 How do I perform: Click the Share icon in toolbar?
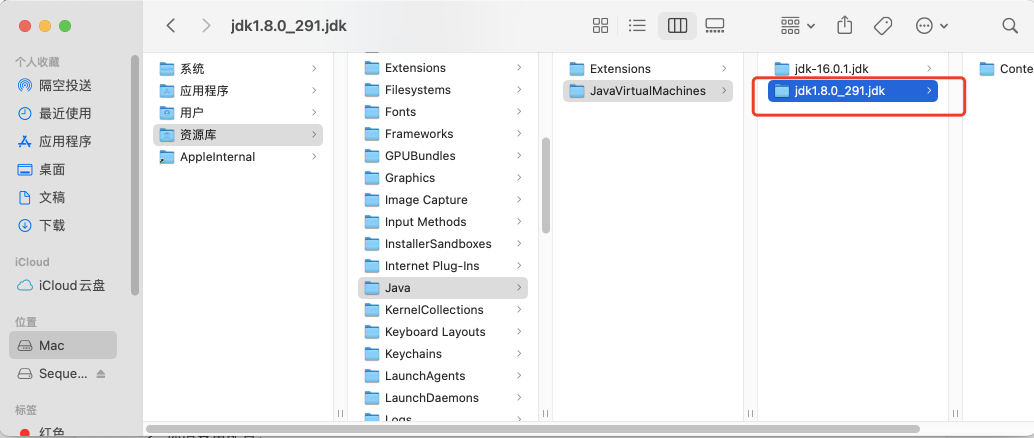point(844,25)
